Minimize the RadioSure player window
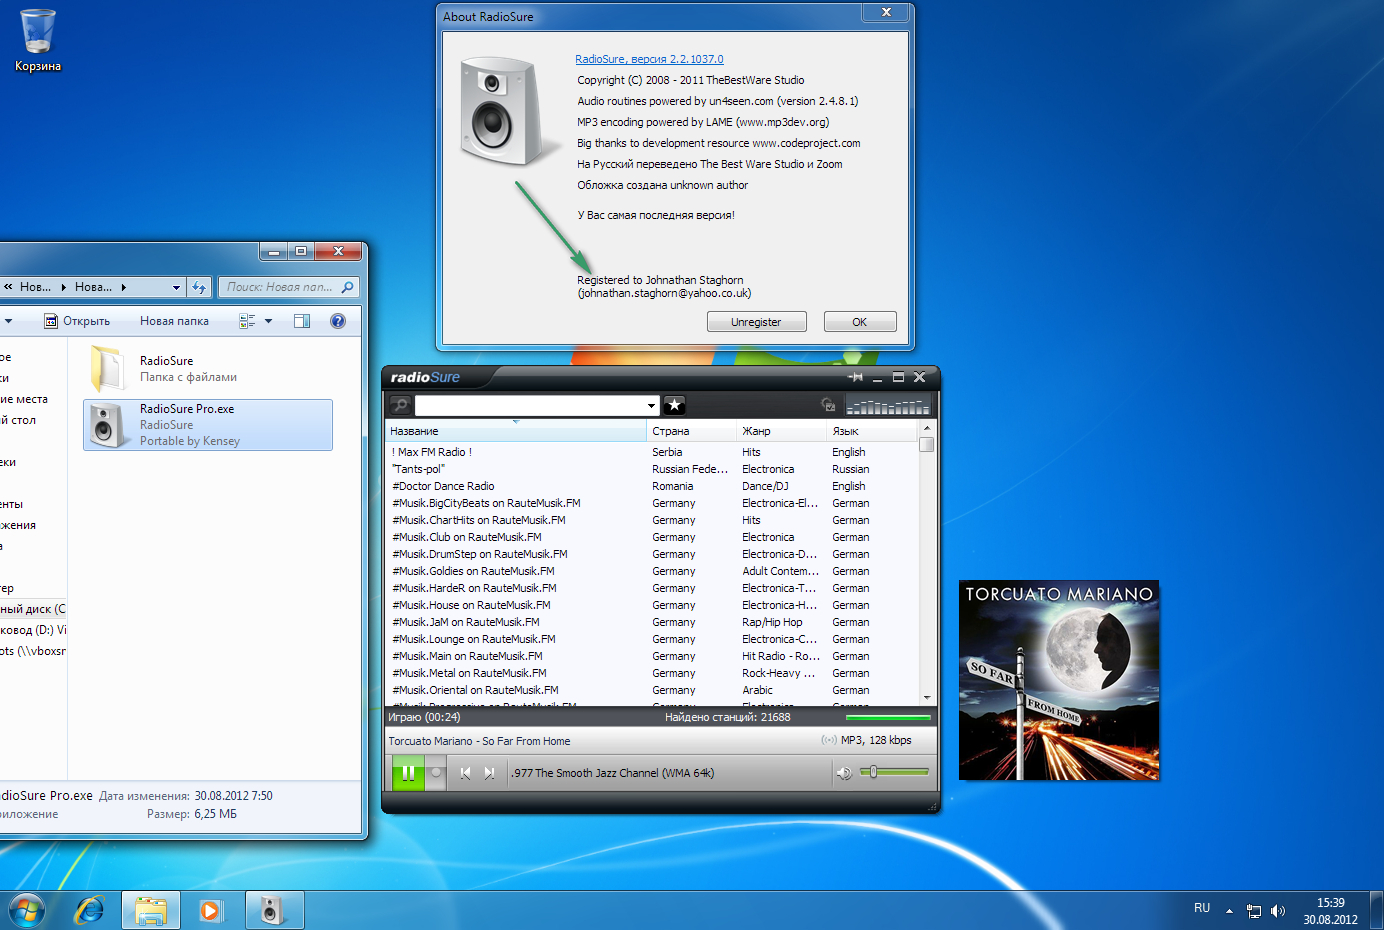Screen dimensions: 1384x930 pos(877,377)
